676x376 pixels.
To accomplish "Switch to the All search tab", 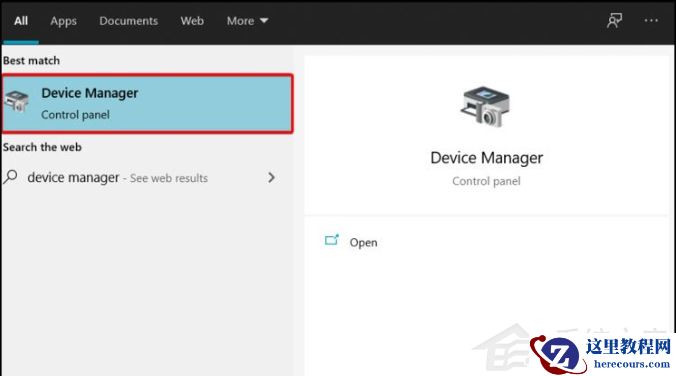I will [x=21, y=21].
